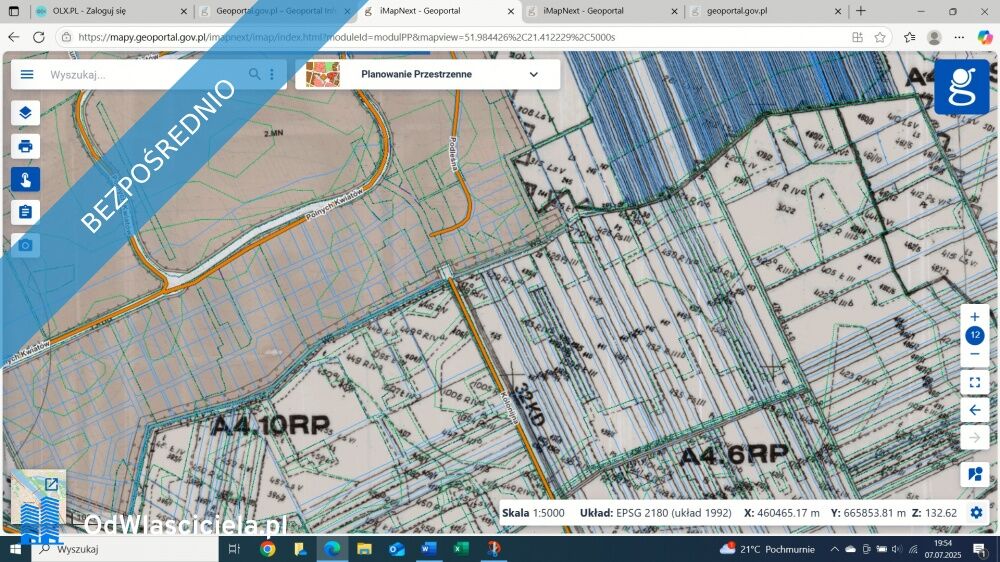The image size is (1000, 562).
Task: Add page to favorites star
Action: pyautogui.click(x=880, y=37)
